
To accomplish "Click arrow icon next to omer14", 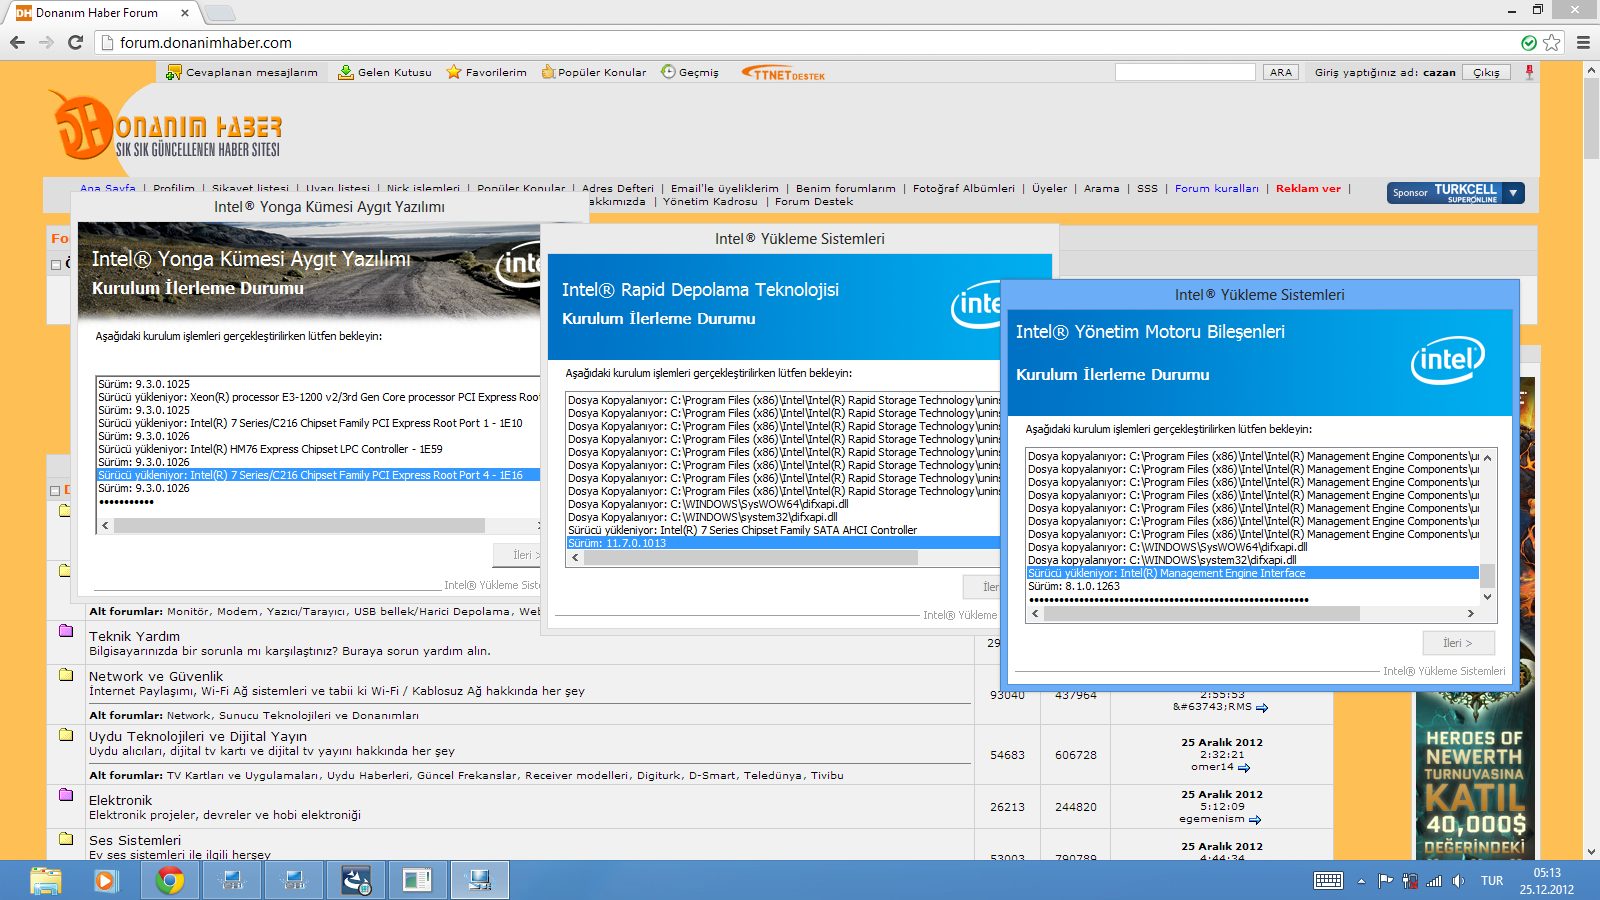I will click(x=1244, y=768).
